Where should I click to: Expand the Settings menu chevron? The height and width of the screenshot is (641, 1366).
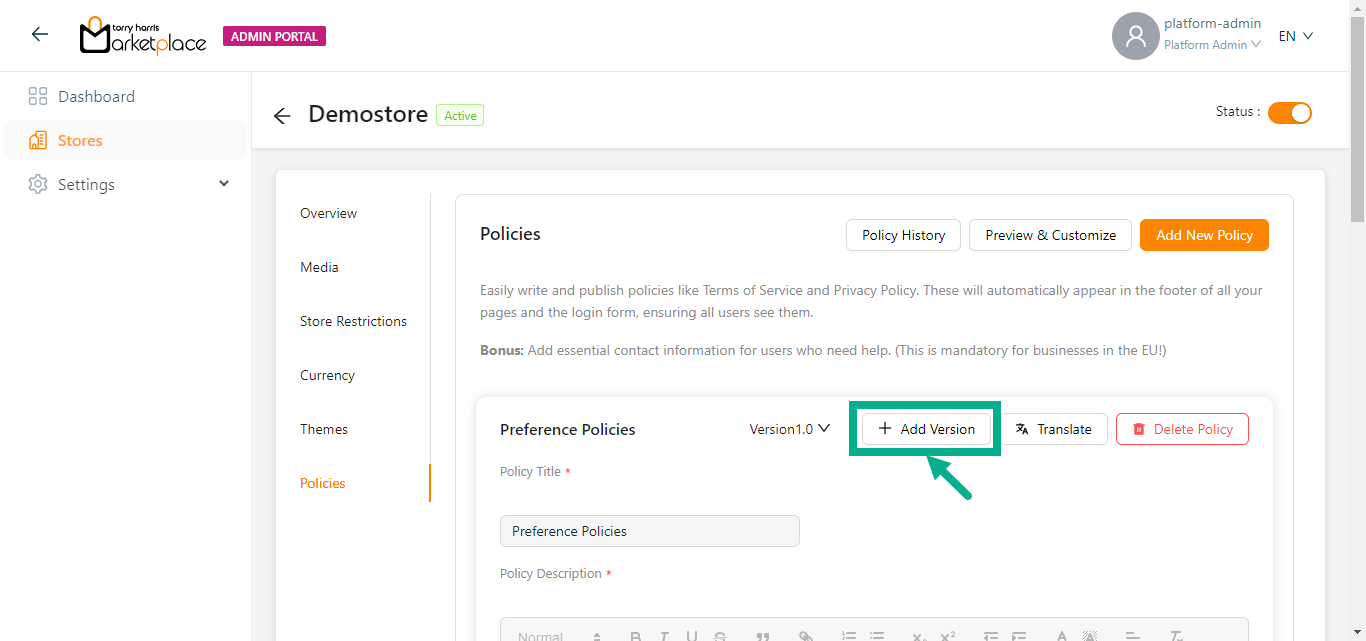click(x=224, y=184)
